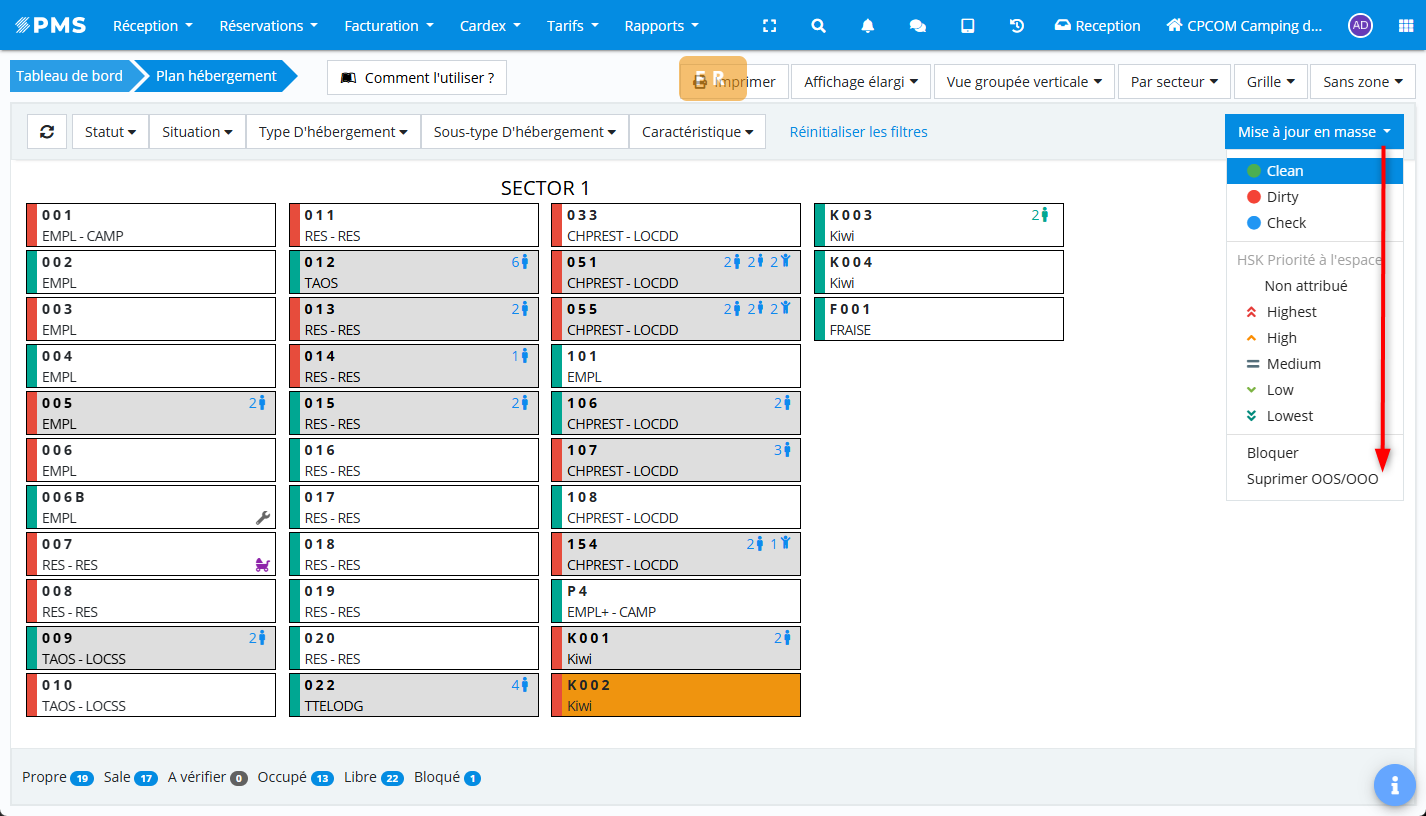Choose Highest priority in menu
The width and height of the screenshot is (1426, 816).
pyautogui.click(x=1291, y=312)
